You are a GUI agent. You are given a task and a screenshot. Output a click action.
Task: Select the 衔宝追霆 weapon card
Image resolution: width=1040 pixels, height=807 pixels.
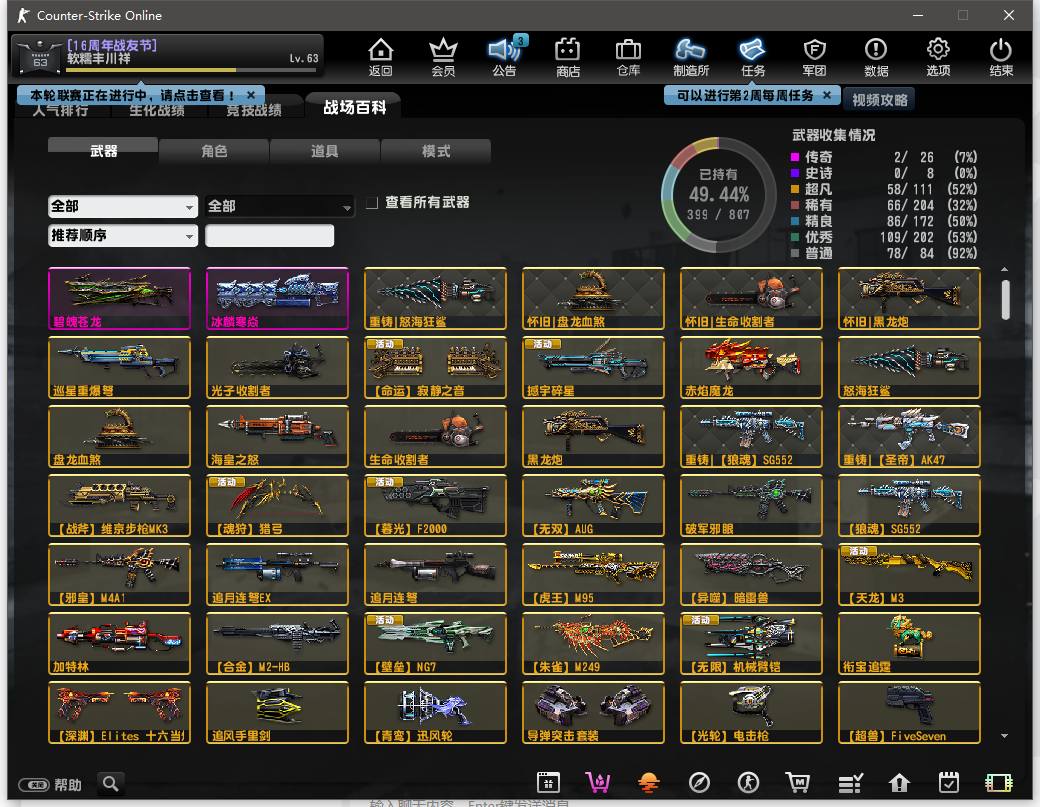click(x=909, y=643)
